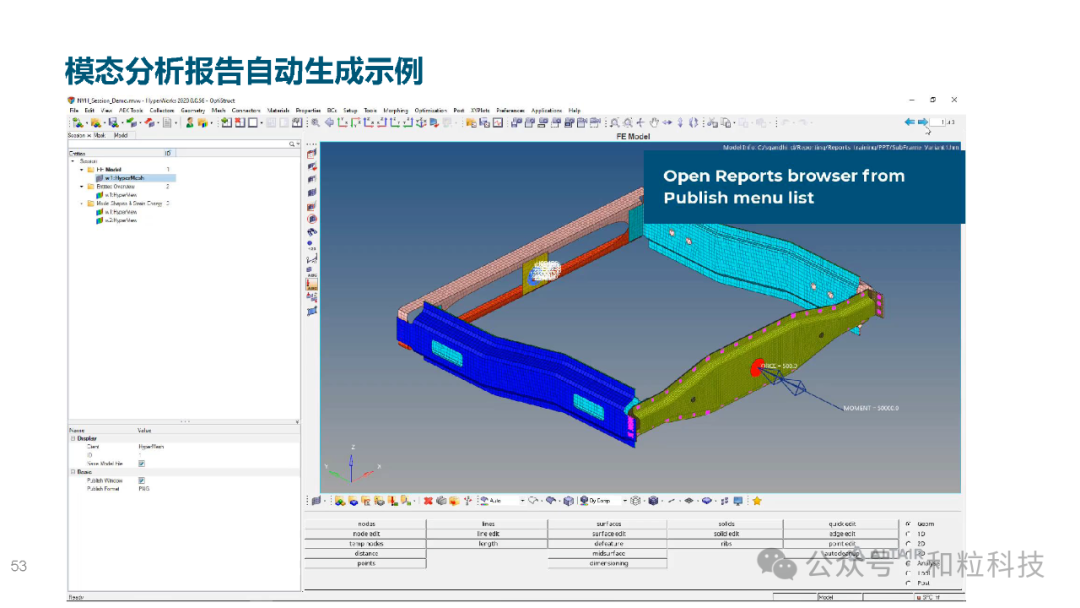Select w1:HyperMesh window in session tree
1080x608 pixels.
119,178
